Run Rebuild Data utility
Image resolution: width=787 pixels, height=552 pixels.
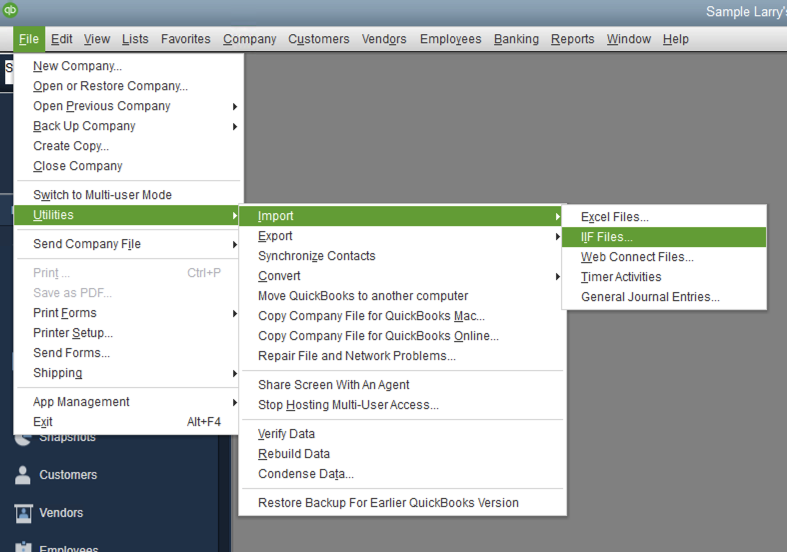tap(403, 454)
